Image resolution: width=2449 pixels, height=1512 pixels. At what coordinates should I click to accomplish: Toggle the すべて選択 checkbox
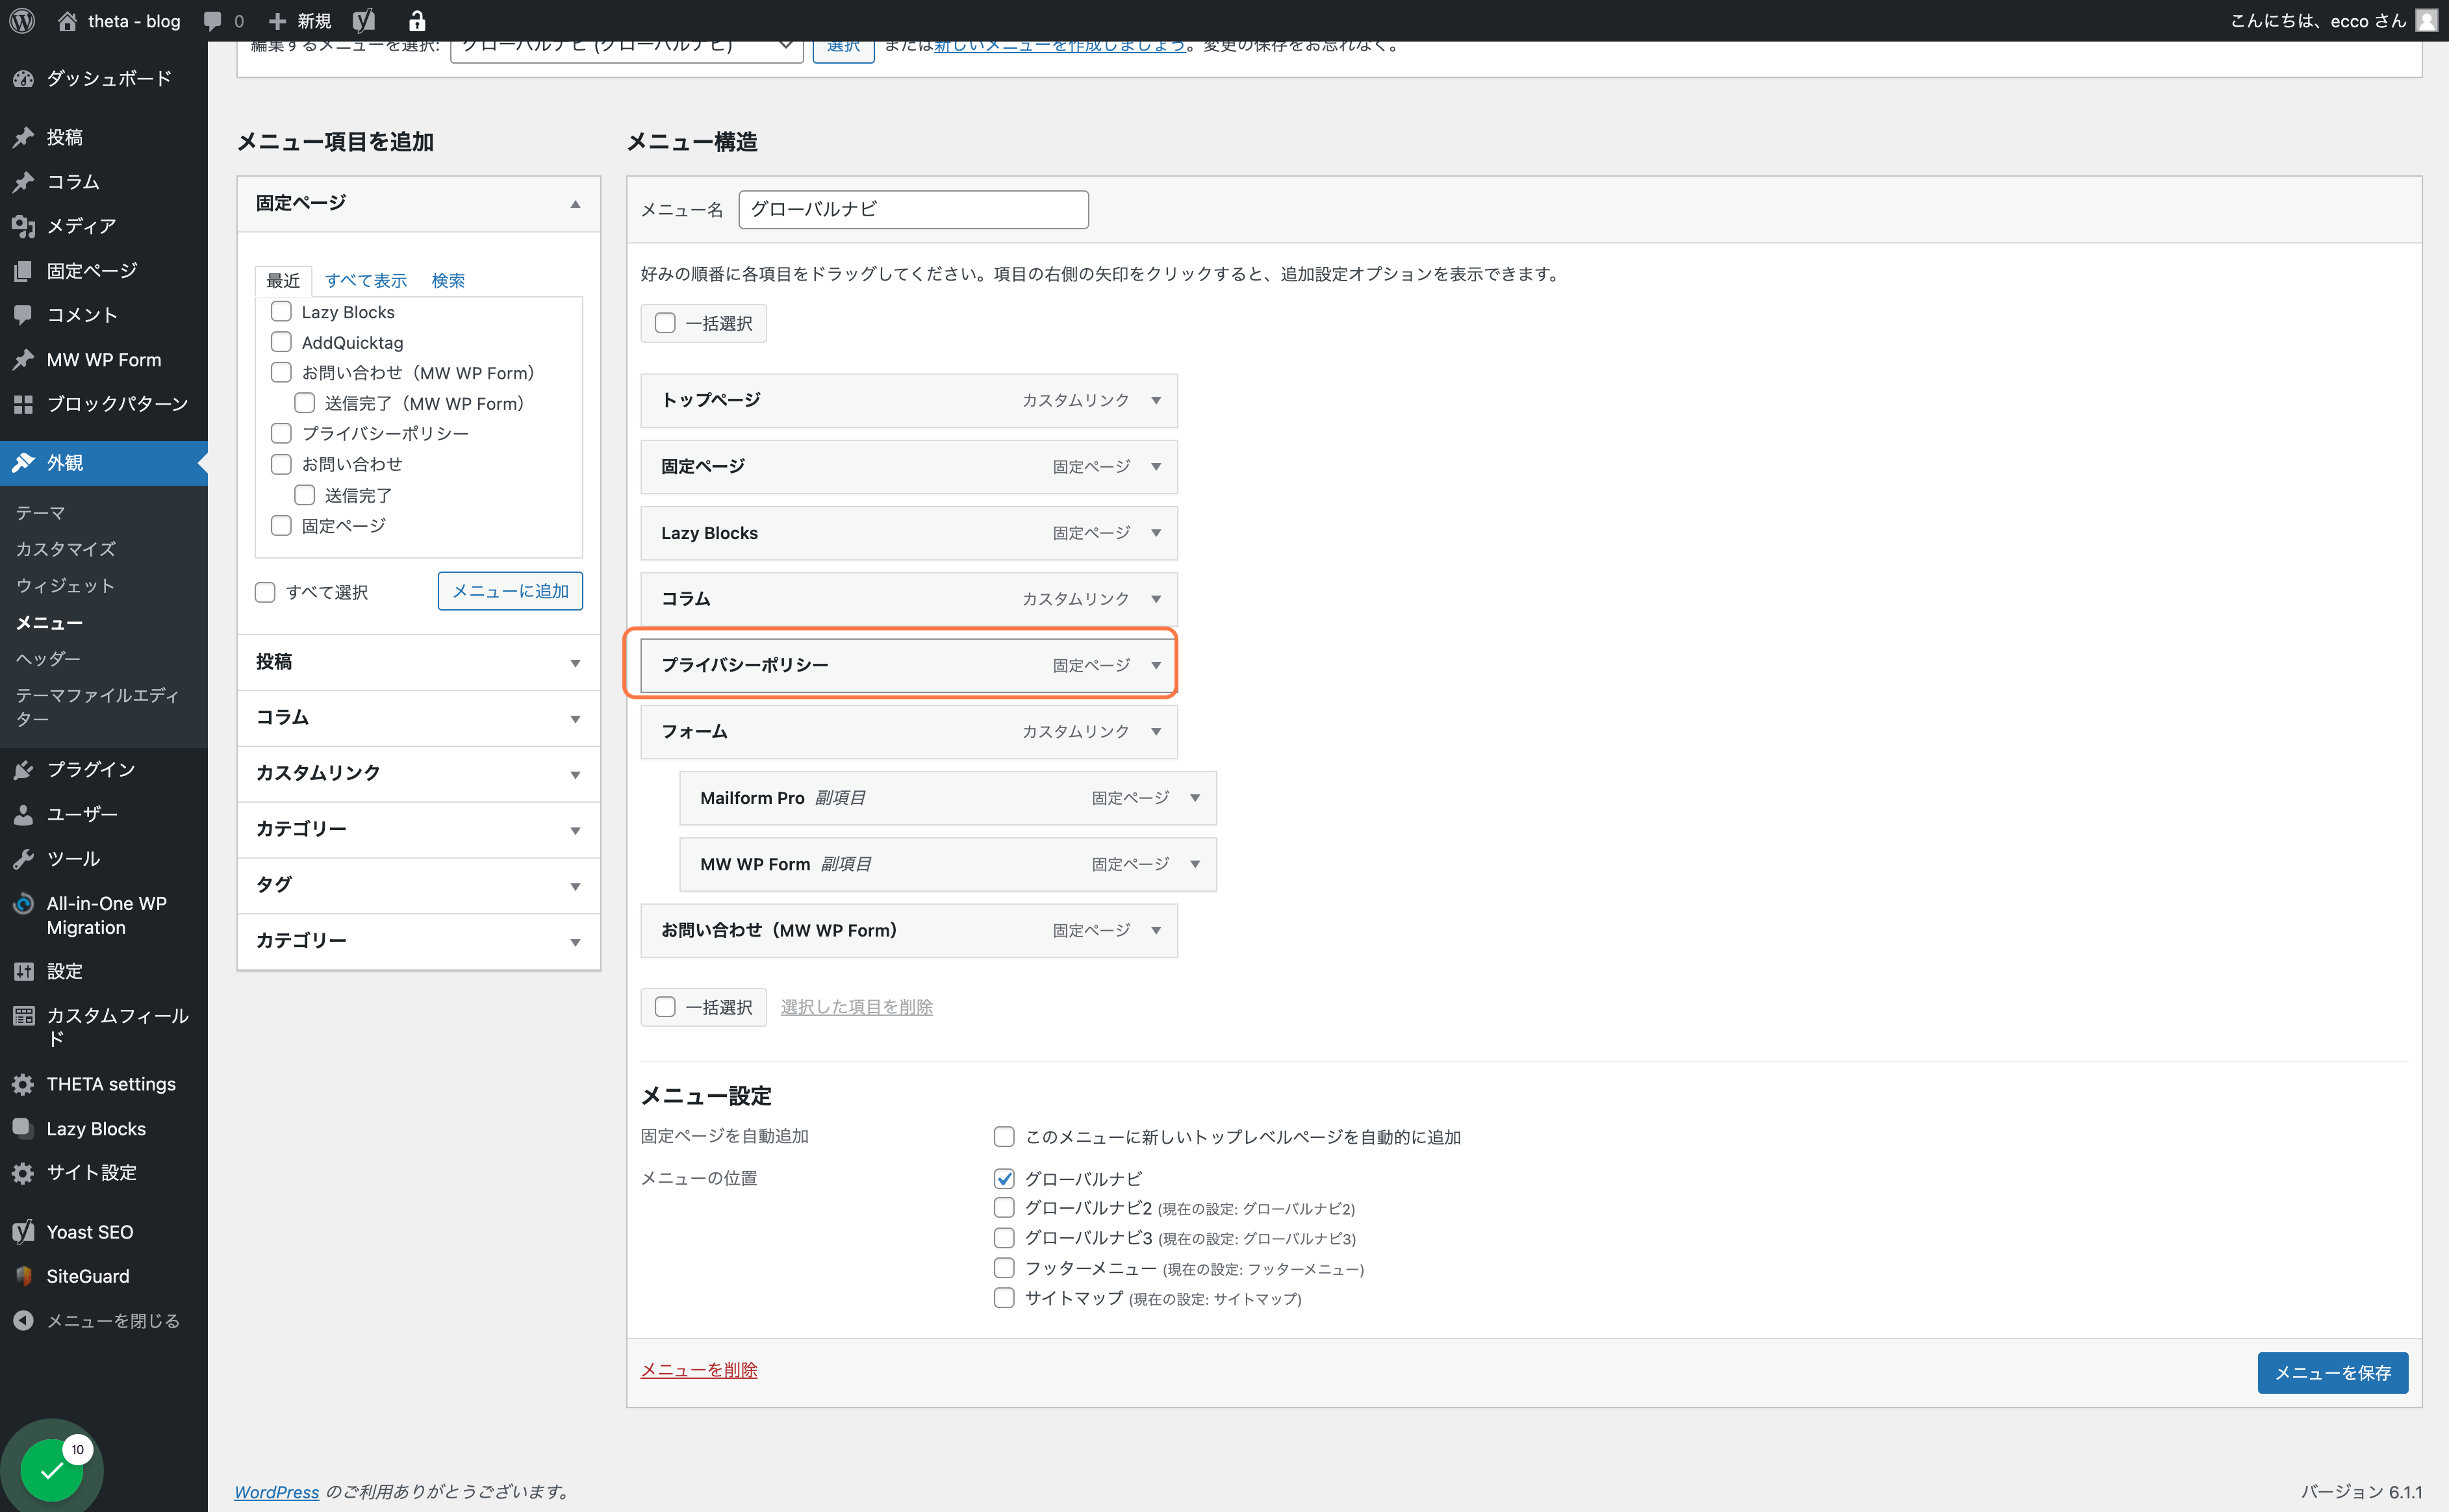265,592
